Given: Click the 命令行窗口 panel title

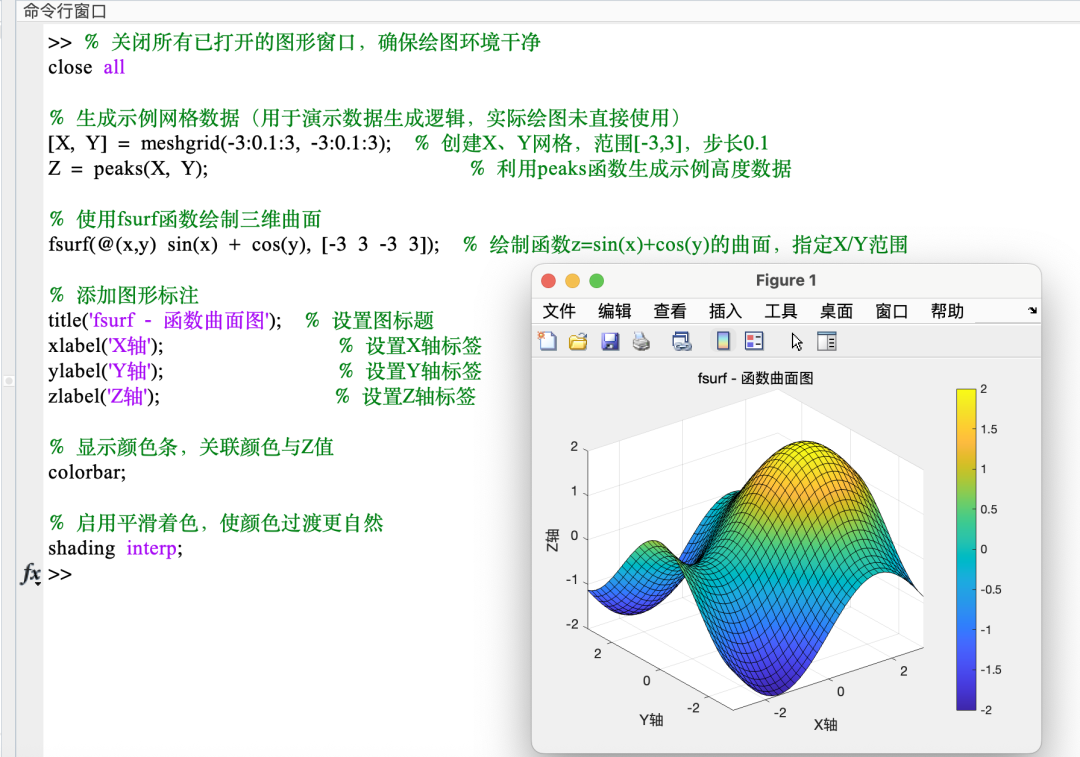Looking at the screenshot, I should pos(65,11).
